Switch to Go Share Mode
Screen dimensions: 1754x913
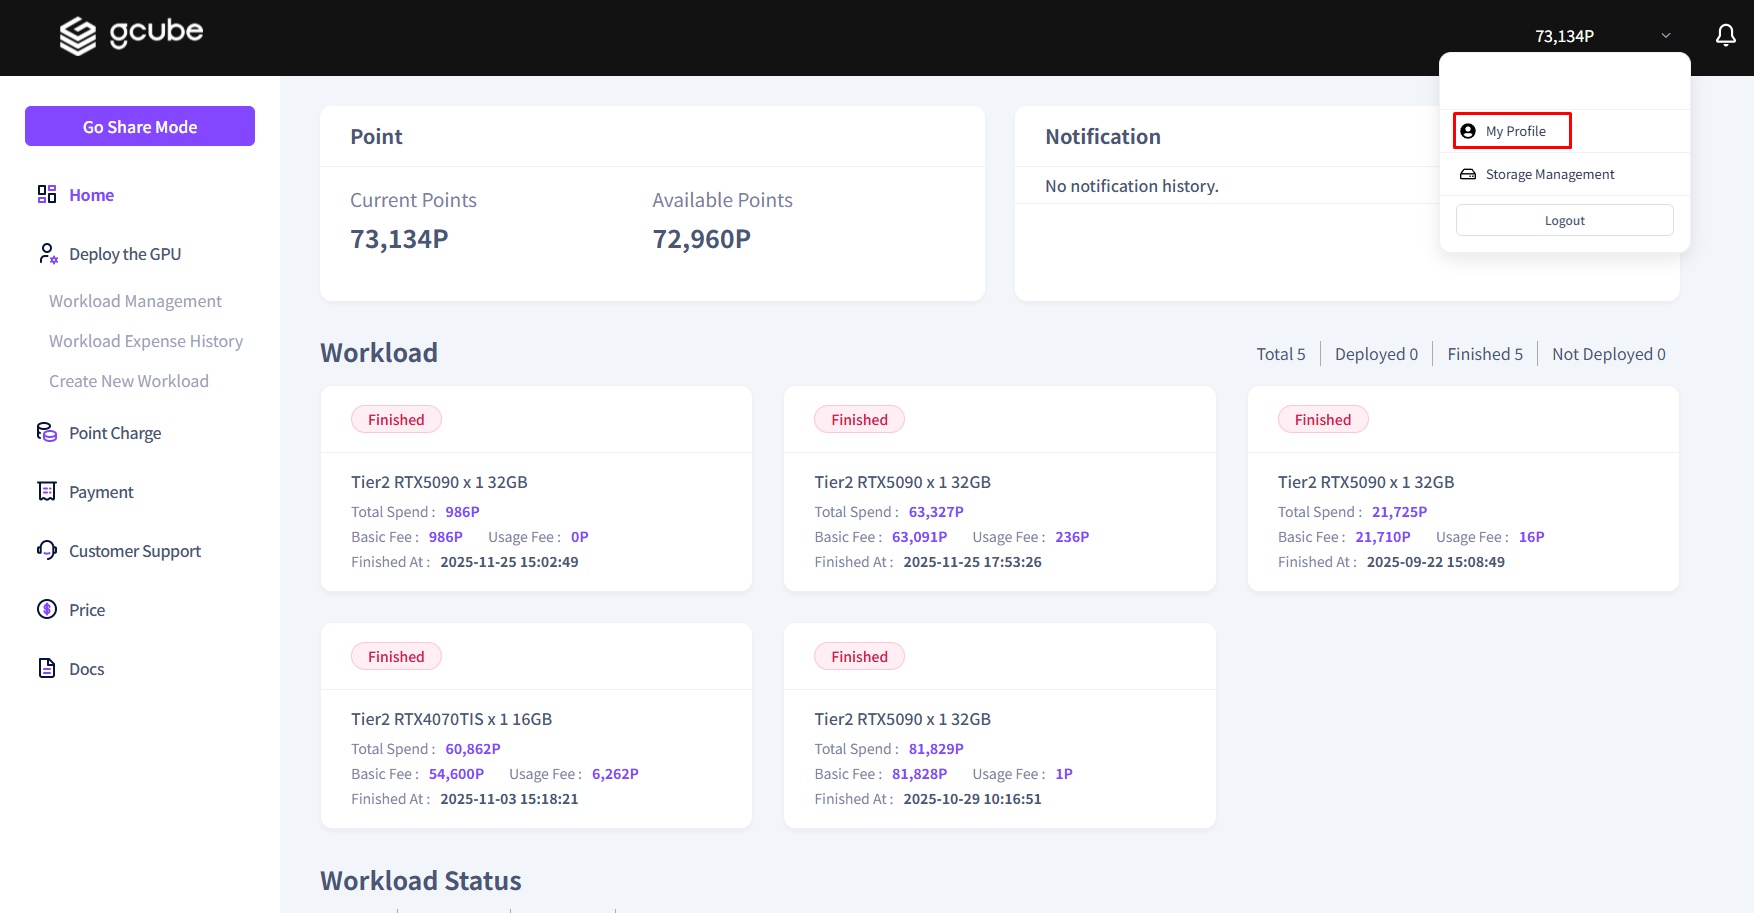click(140, 127)
